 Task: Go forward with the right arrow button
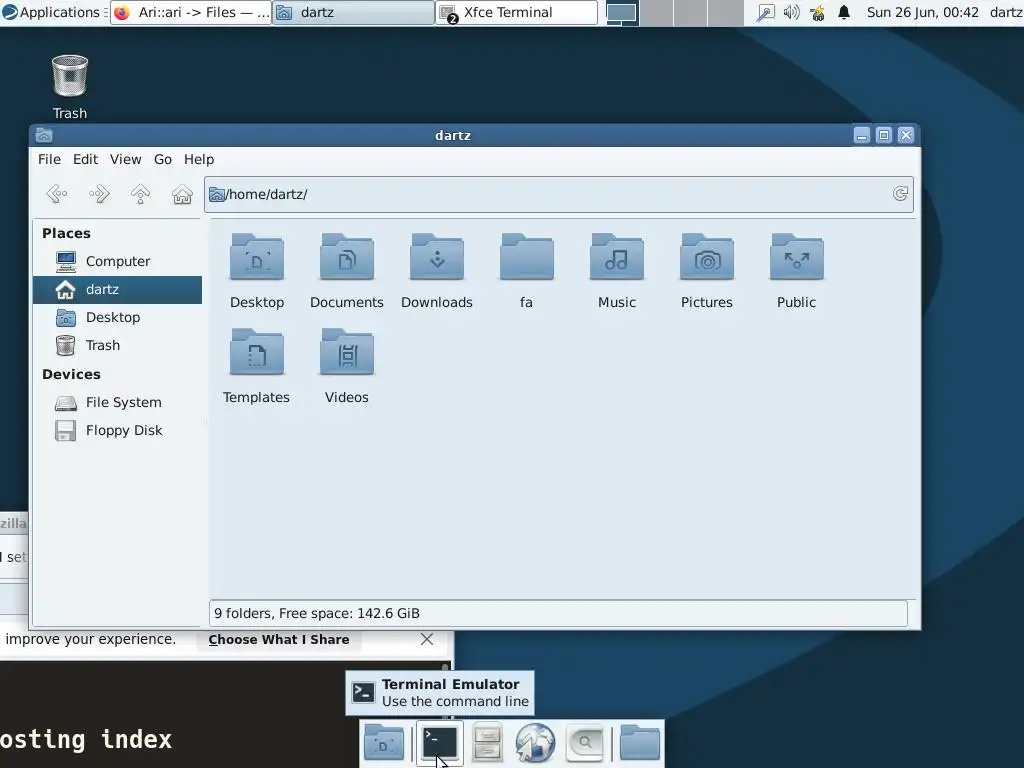click(99, 194)
